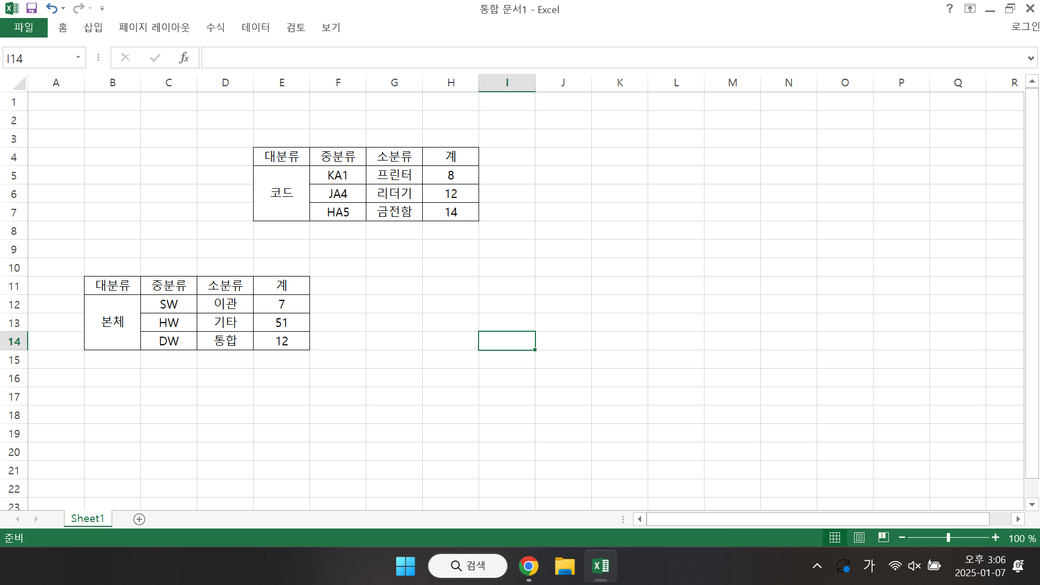Add a new sheet with the plus icon
1040x585 pixels.
click(139, 519)
